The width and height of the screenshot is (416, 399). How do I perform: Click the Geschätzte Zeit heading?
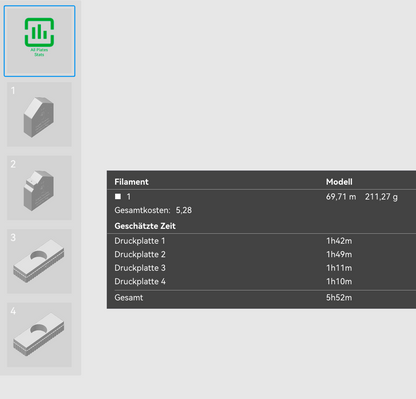(145, 226)
